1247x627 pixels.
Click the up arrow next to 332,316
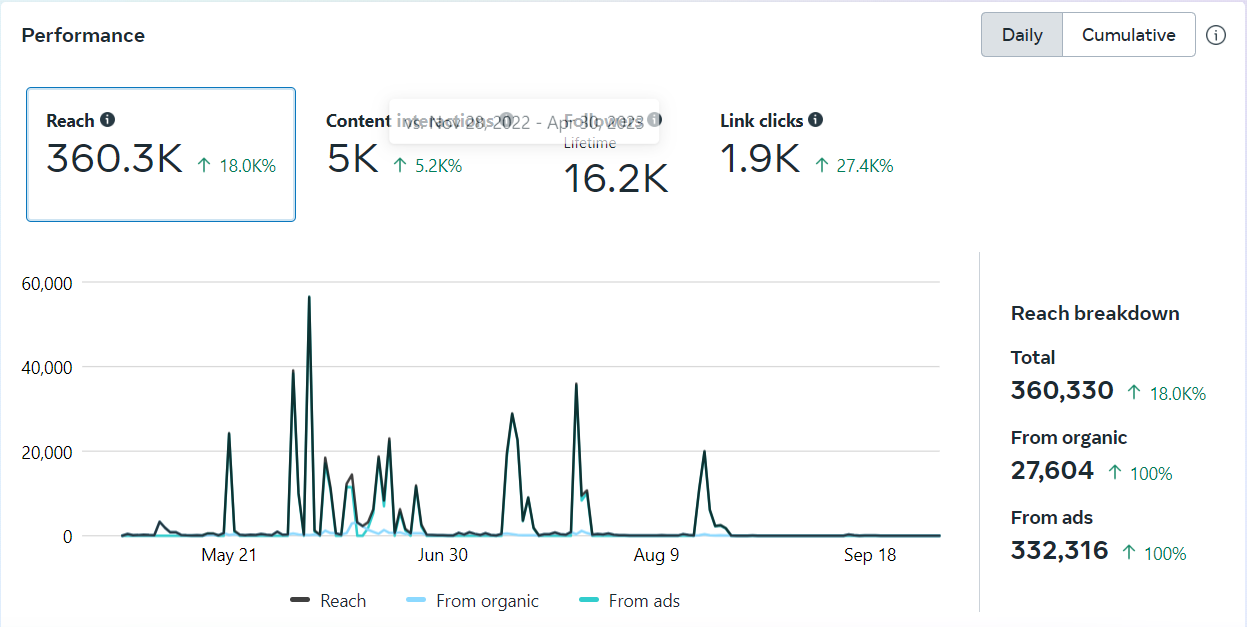[x=1129, y=553]
